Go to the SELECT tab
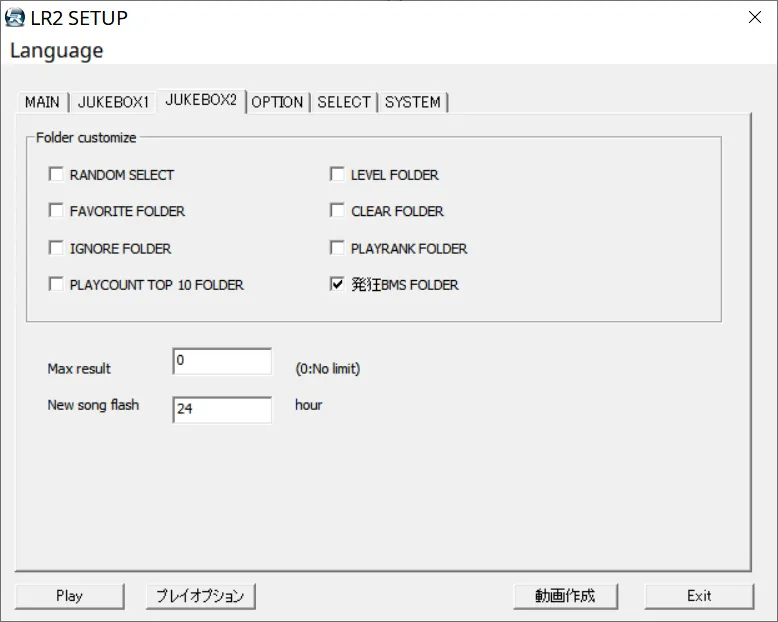 [x=344, y=102]
